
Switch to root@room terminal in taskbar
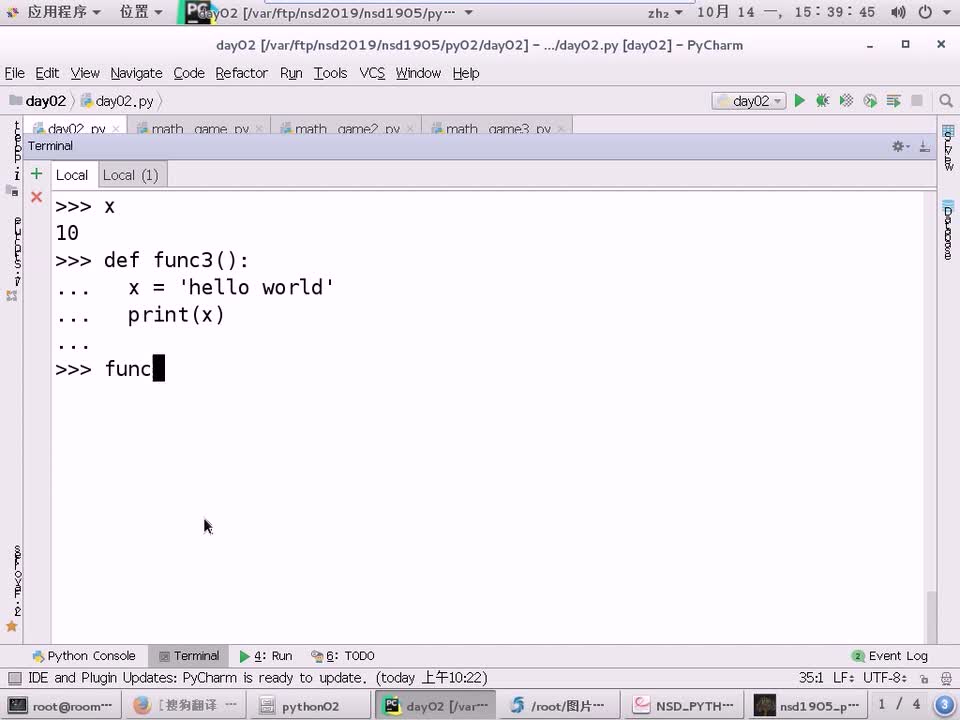click(x=59, y=706)
